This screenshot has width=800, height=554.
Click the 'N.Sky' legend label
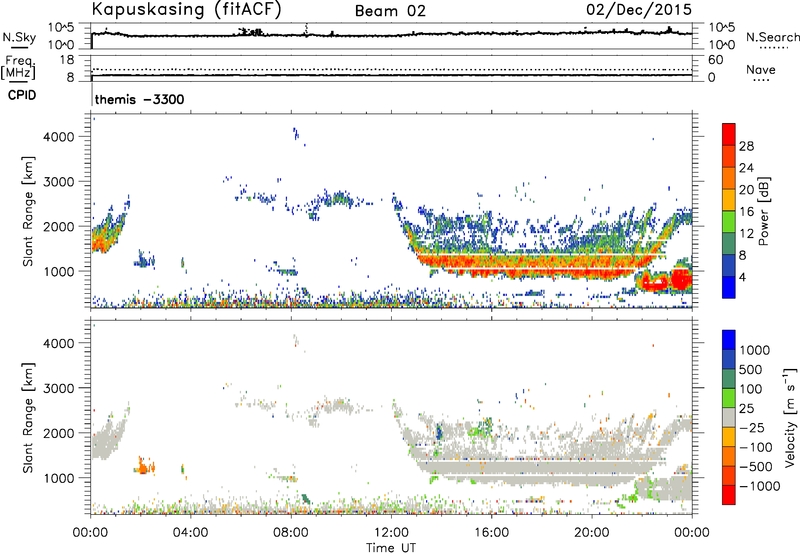click(x=19, y=37)
